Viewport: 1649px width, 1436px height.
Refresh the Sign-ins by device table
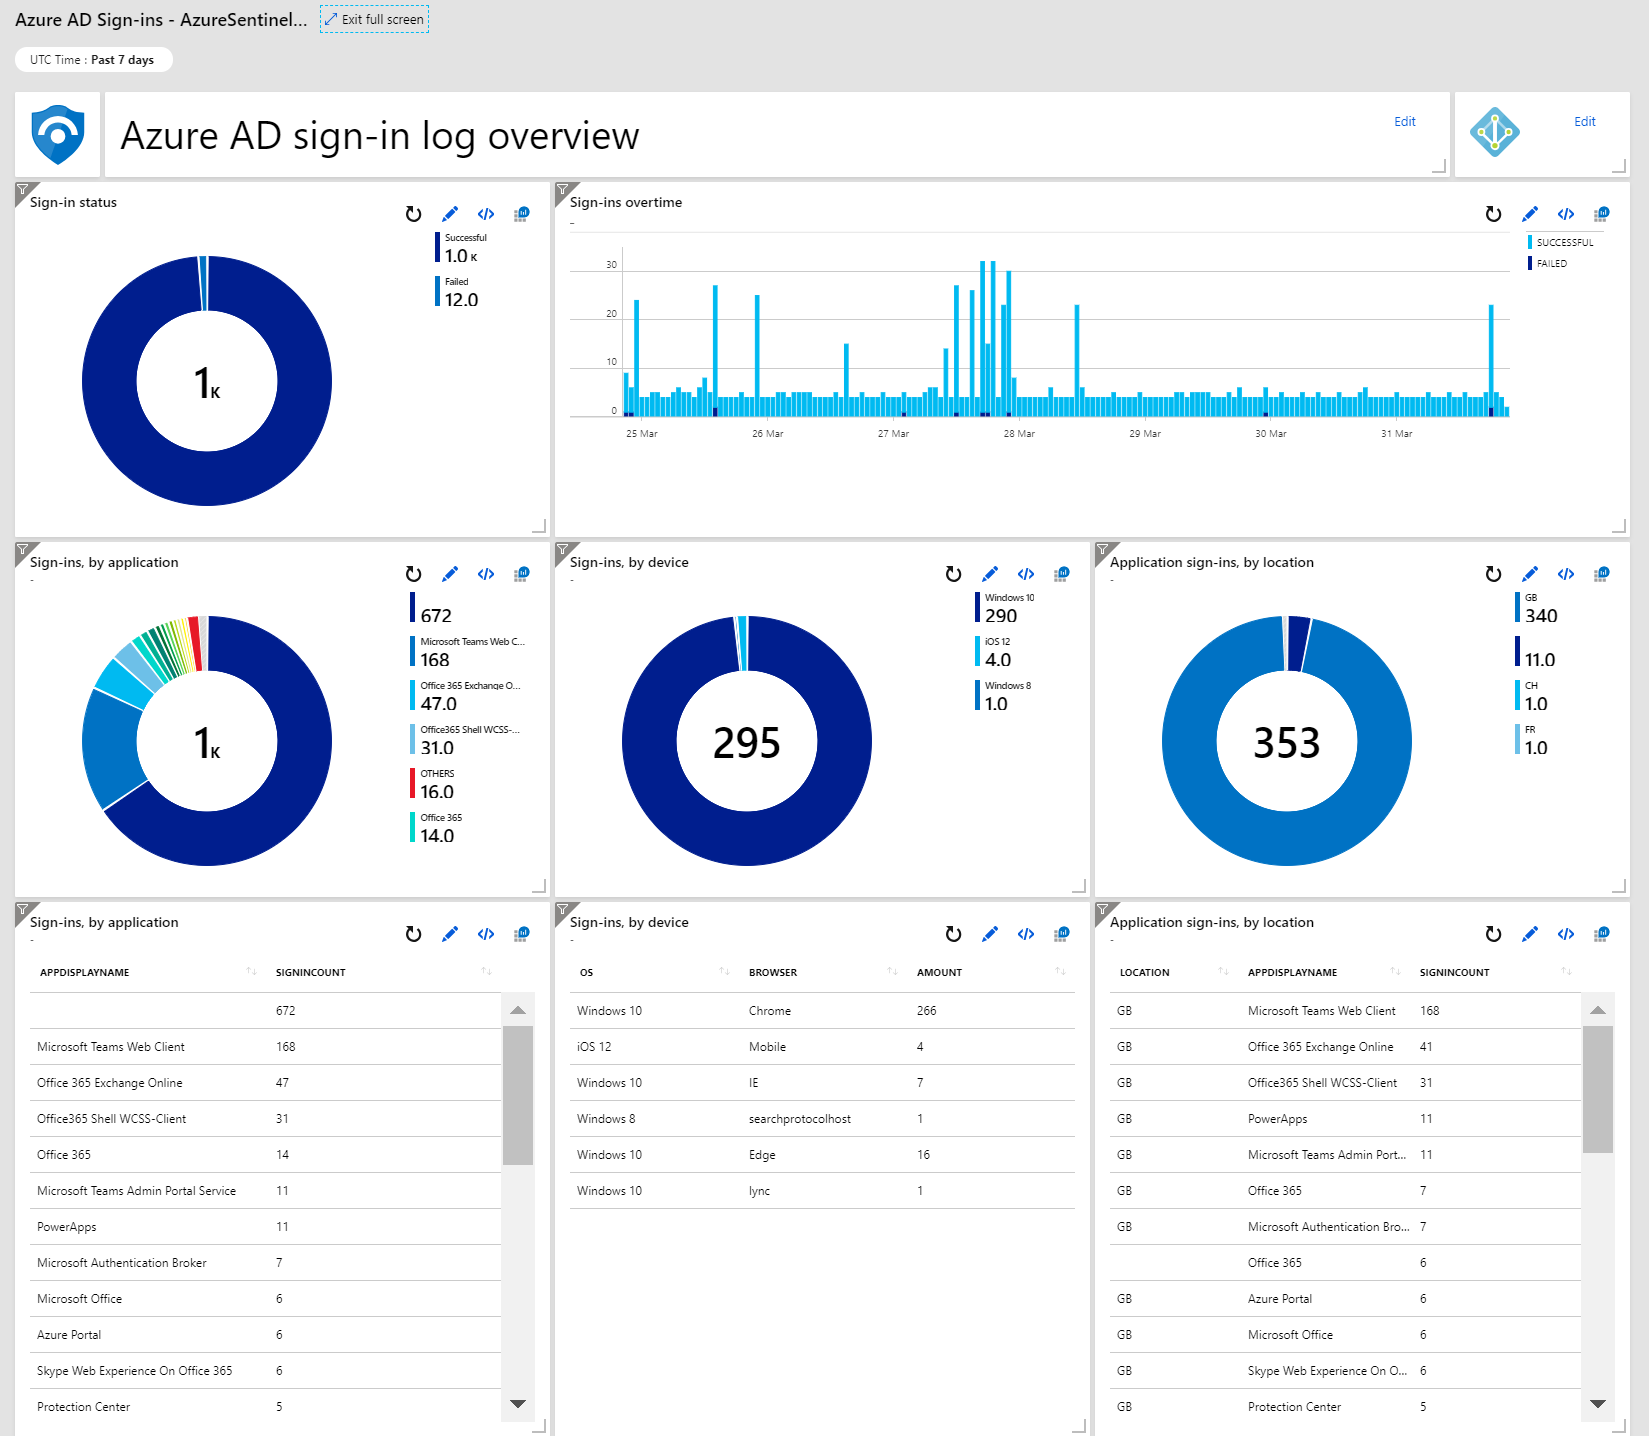coord(953,934)
